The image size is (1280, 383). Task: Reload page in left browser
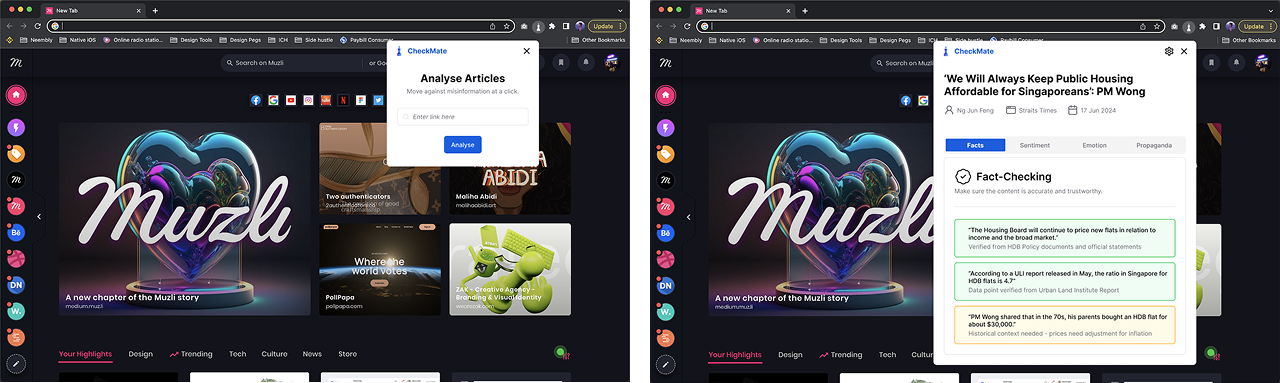(x=38, y=26)
